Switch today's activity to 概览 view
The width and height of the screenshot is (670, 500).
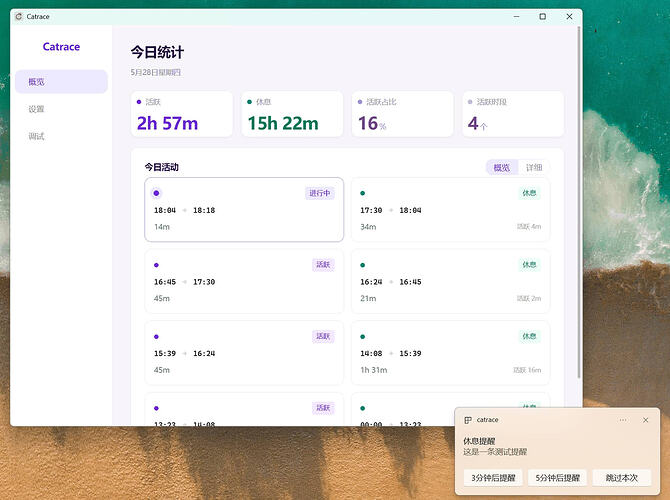tap(502, 168)
